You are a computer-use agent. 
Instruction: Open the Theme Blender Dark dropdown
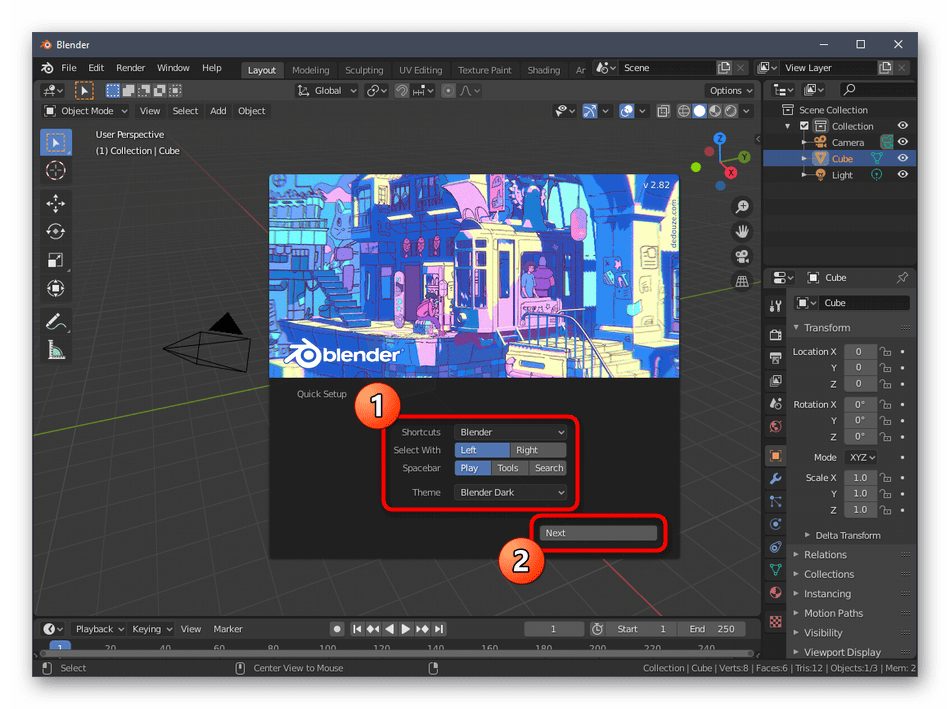511,492
